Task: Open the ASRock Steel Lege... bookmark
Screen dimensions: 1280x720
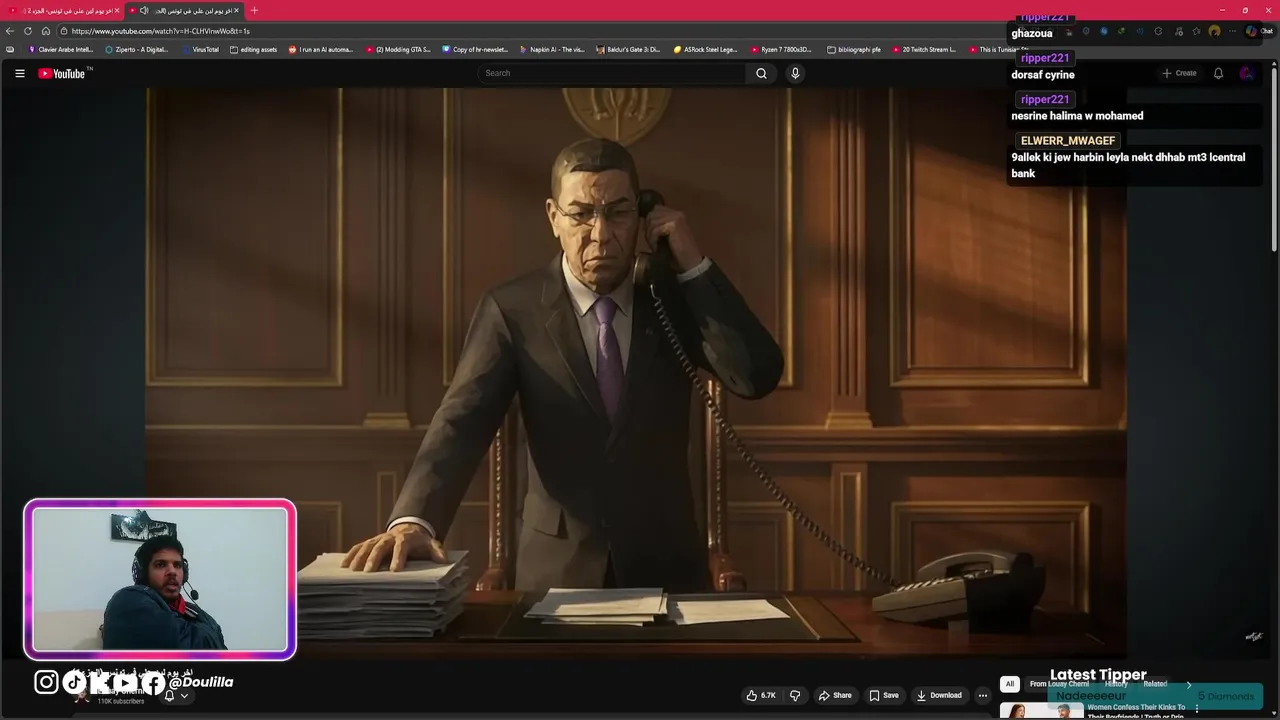Action: point(706,49)
